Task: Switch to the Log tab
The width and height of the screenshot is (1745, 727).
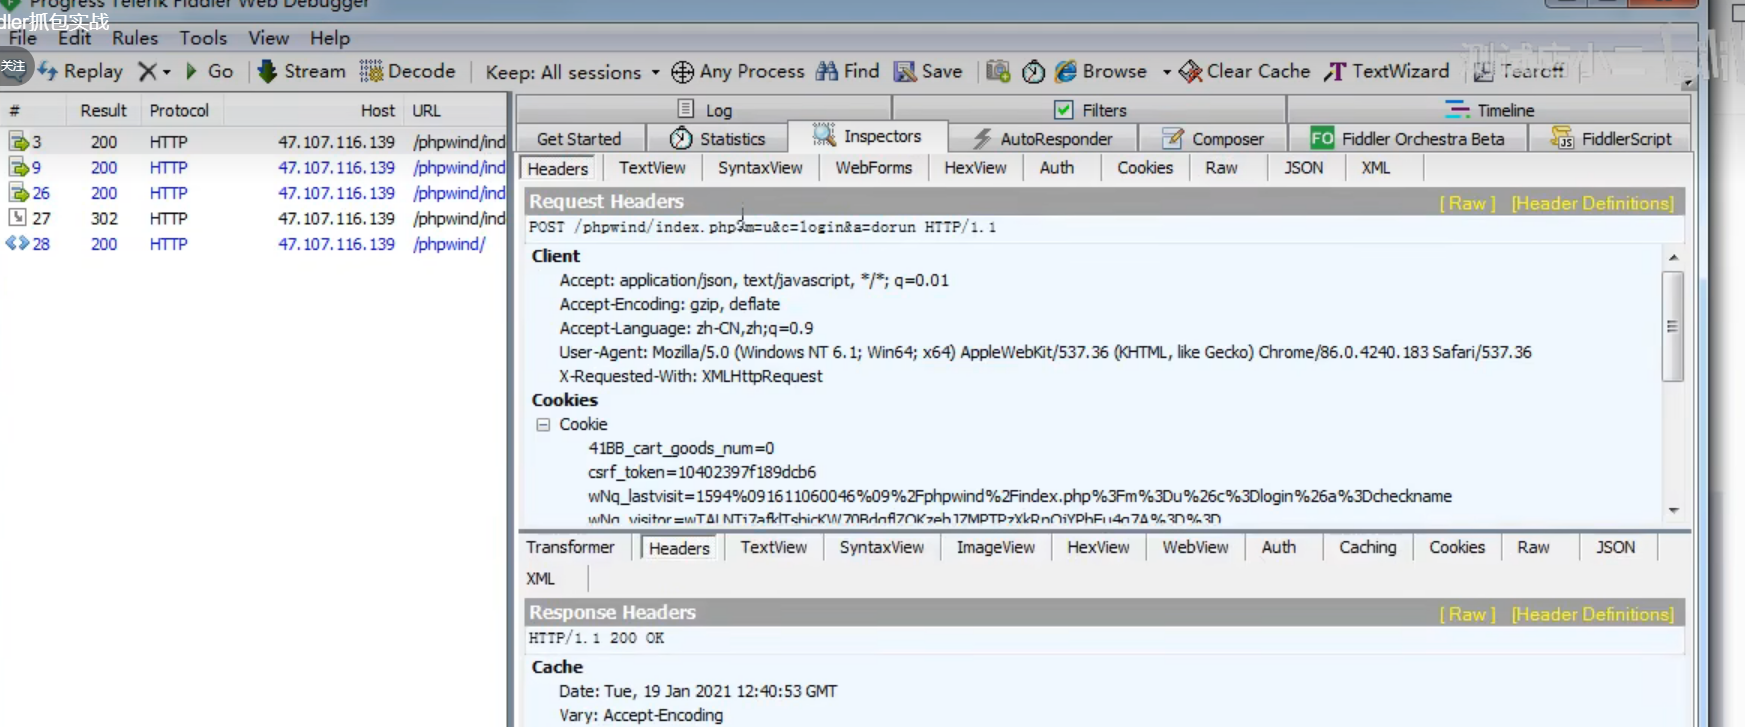Action: pyautogui.click(x=705, y=109)
